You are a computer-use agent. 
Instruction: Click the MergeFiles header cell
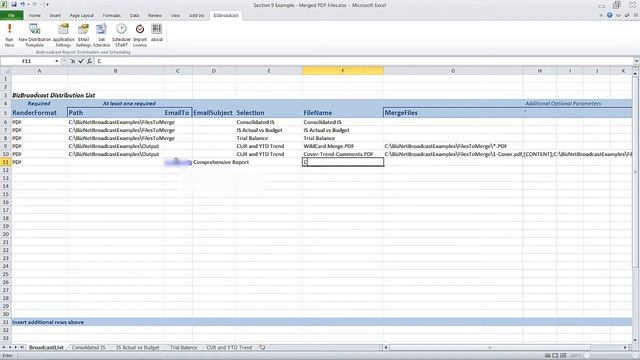[453, 113]
